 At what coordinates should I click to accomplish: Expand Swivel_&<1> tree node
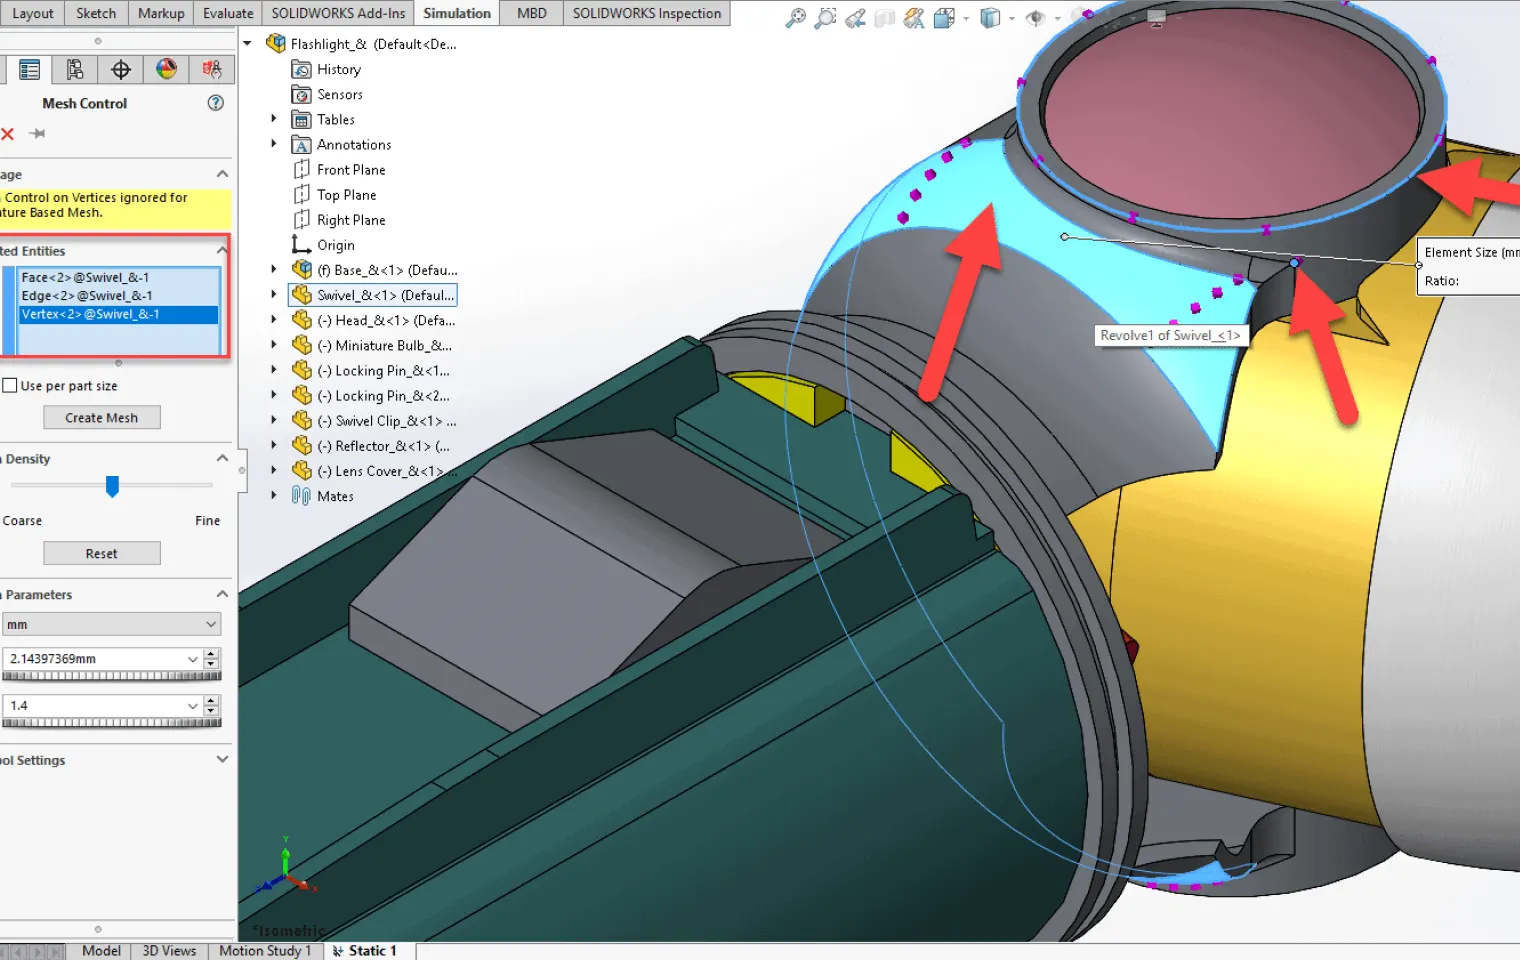pyautogui.click(x=274, y=295)
